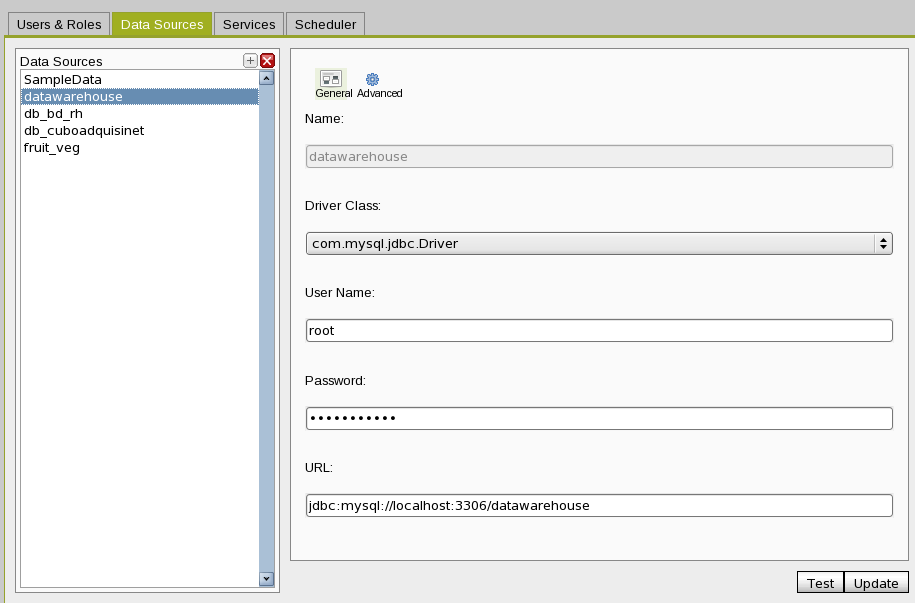Open the General settings icon
This screenshot has height=603, width=915.
click(332, 79)
